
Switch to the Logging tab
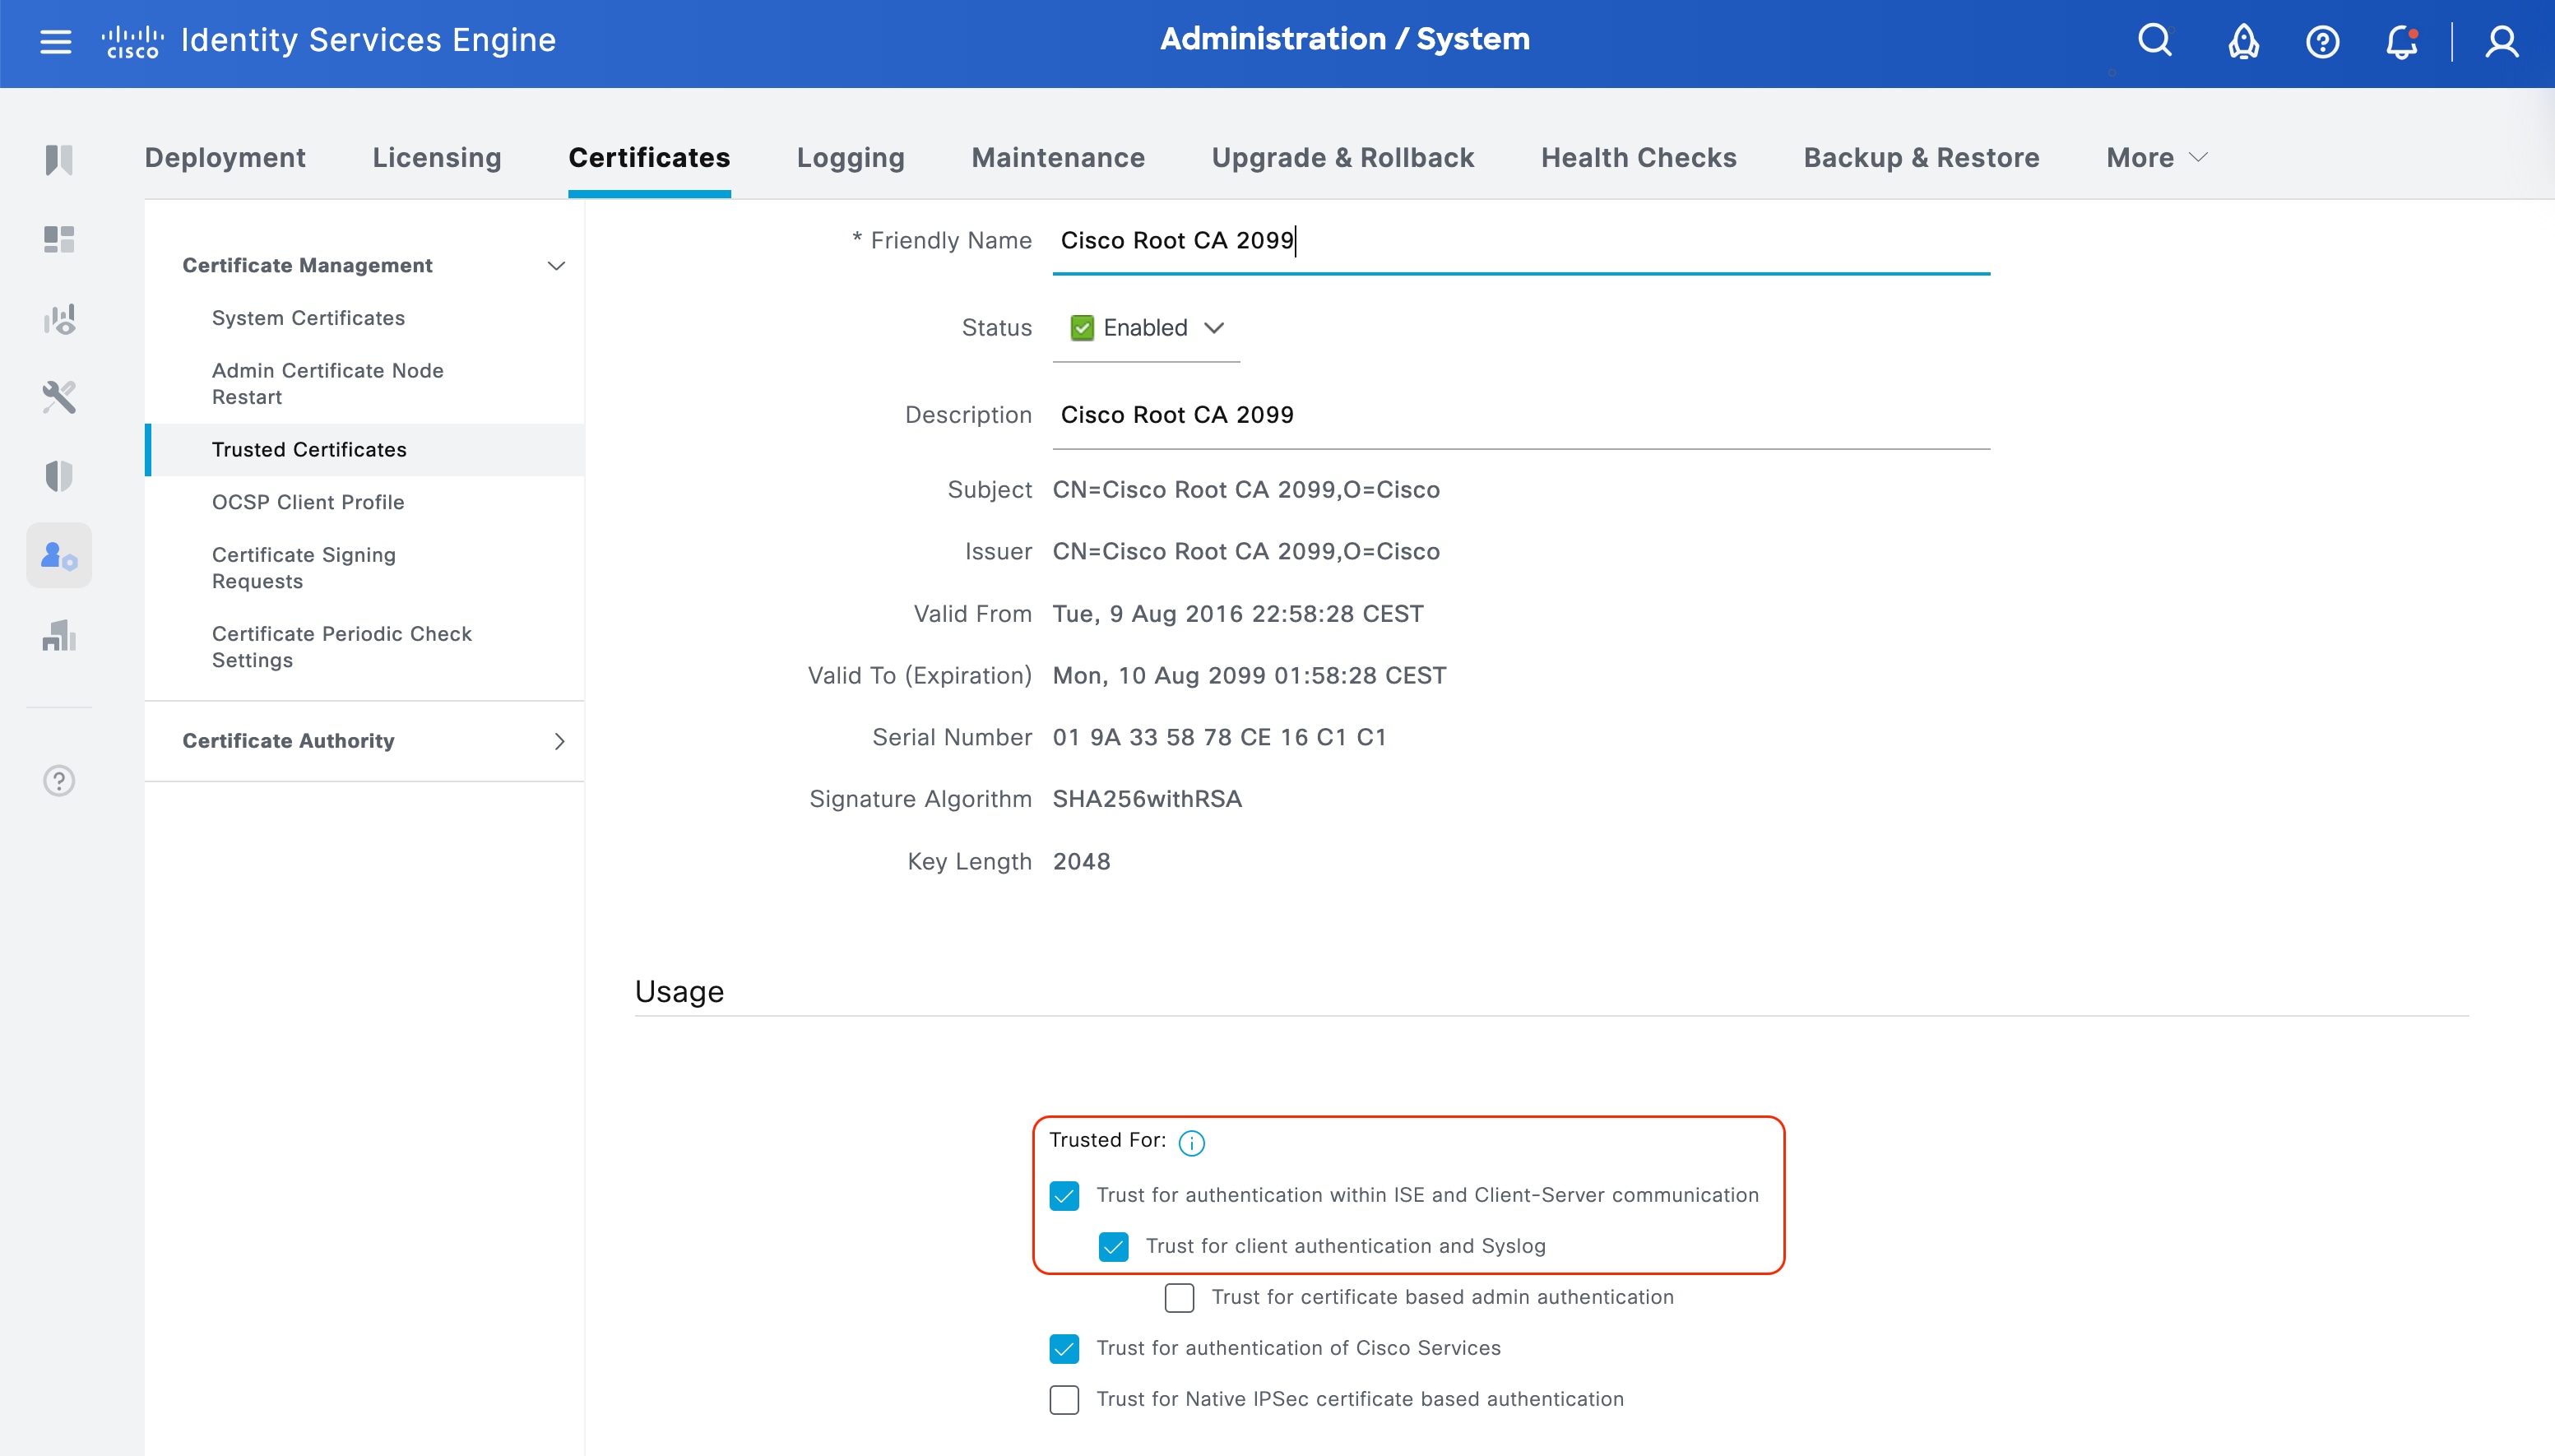point(850,158)
